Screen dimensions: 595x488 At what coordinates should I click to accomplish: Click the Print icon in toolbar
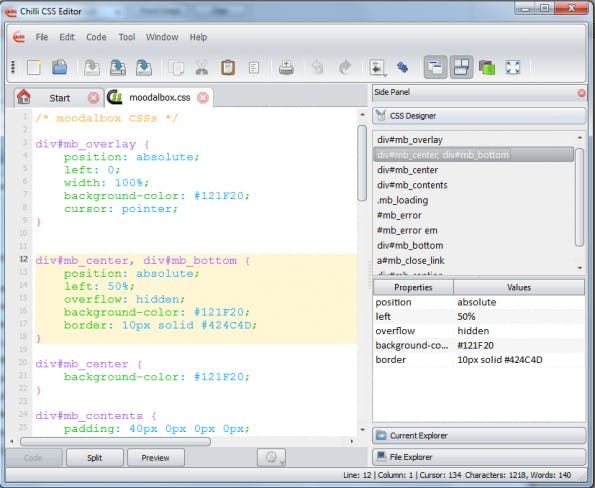pyautogui.click(x=286, y=68)
